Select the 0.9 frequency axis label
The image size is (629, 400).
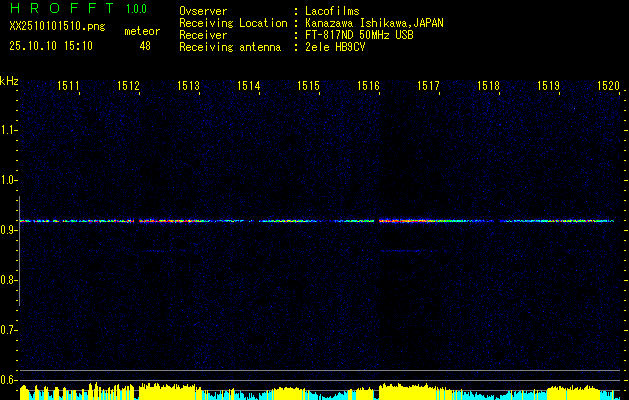(x=9, y=230)
